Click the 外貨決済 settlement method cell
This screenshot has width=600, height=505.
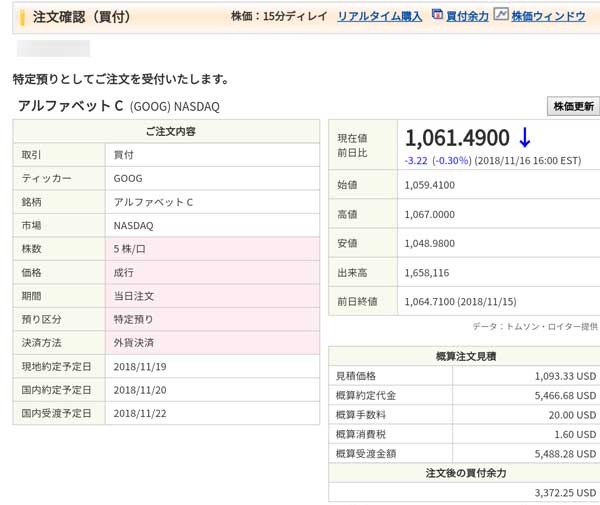tap(133, 343)
